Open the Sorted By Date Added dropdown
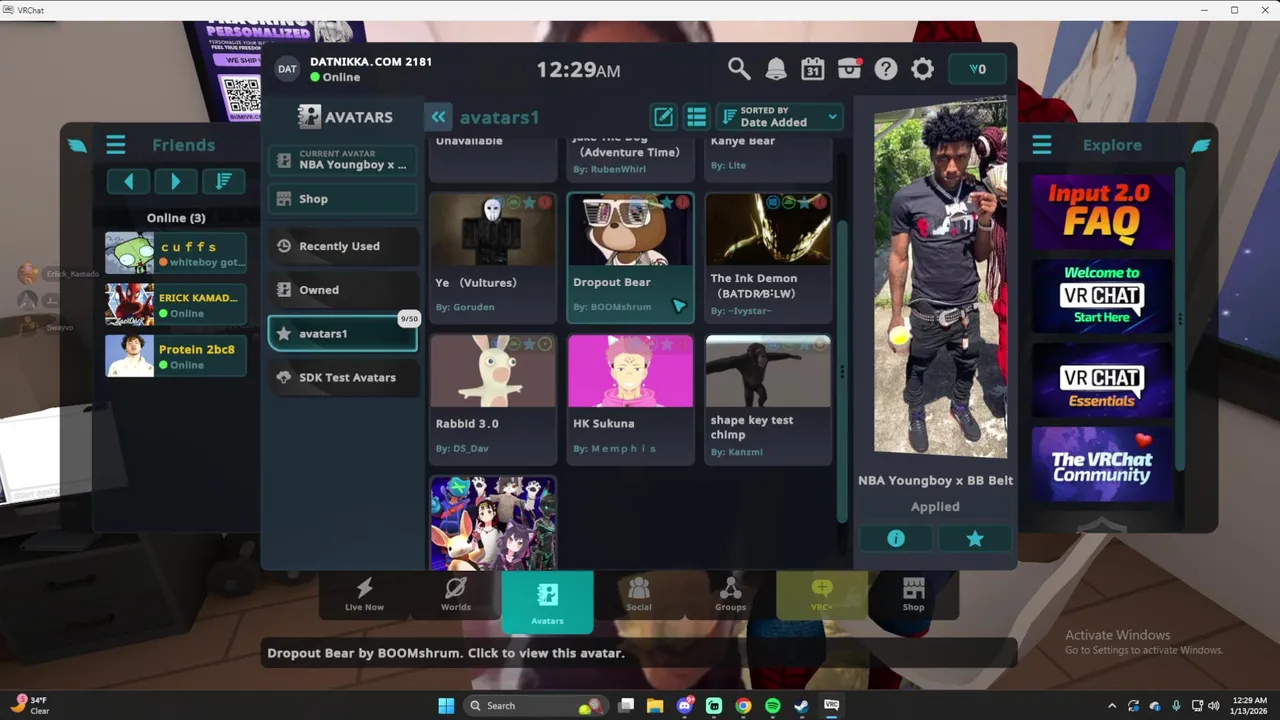This screenshot has height=720, width=1280. [x=779, y=117]
